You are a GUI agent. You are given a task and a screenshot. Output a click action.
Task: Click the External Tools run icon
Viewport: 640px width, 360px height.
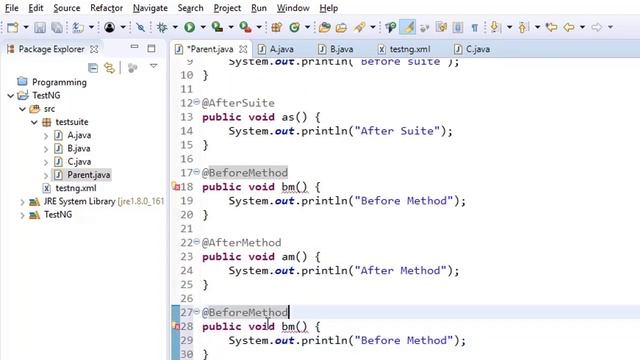[x=245, y=27]
